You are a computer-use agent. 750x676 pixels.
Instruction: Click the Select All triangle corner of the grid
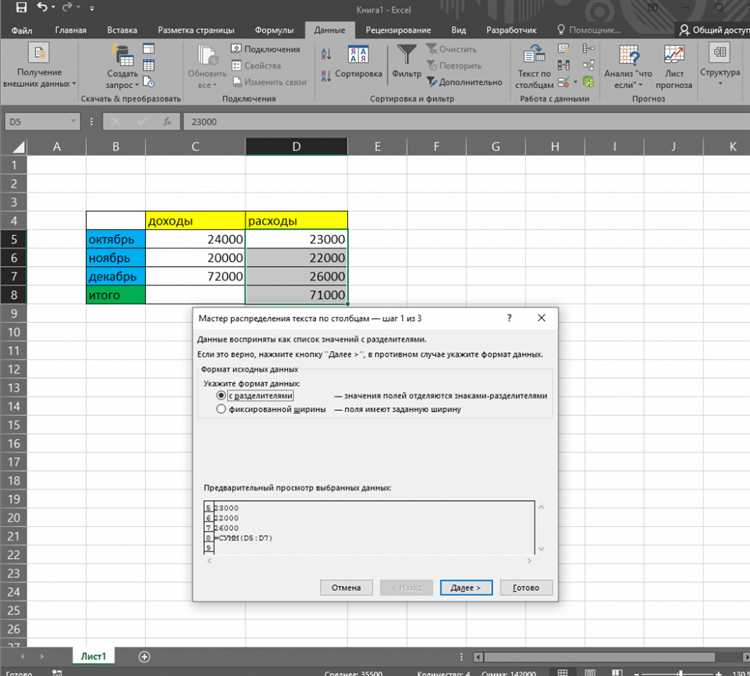click(18, 146)
